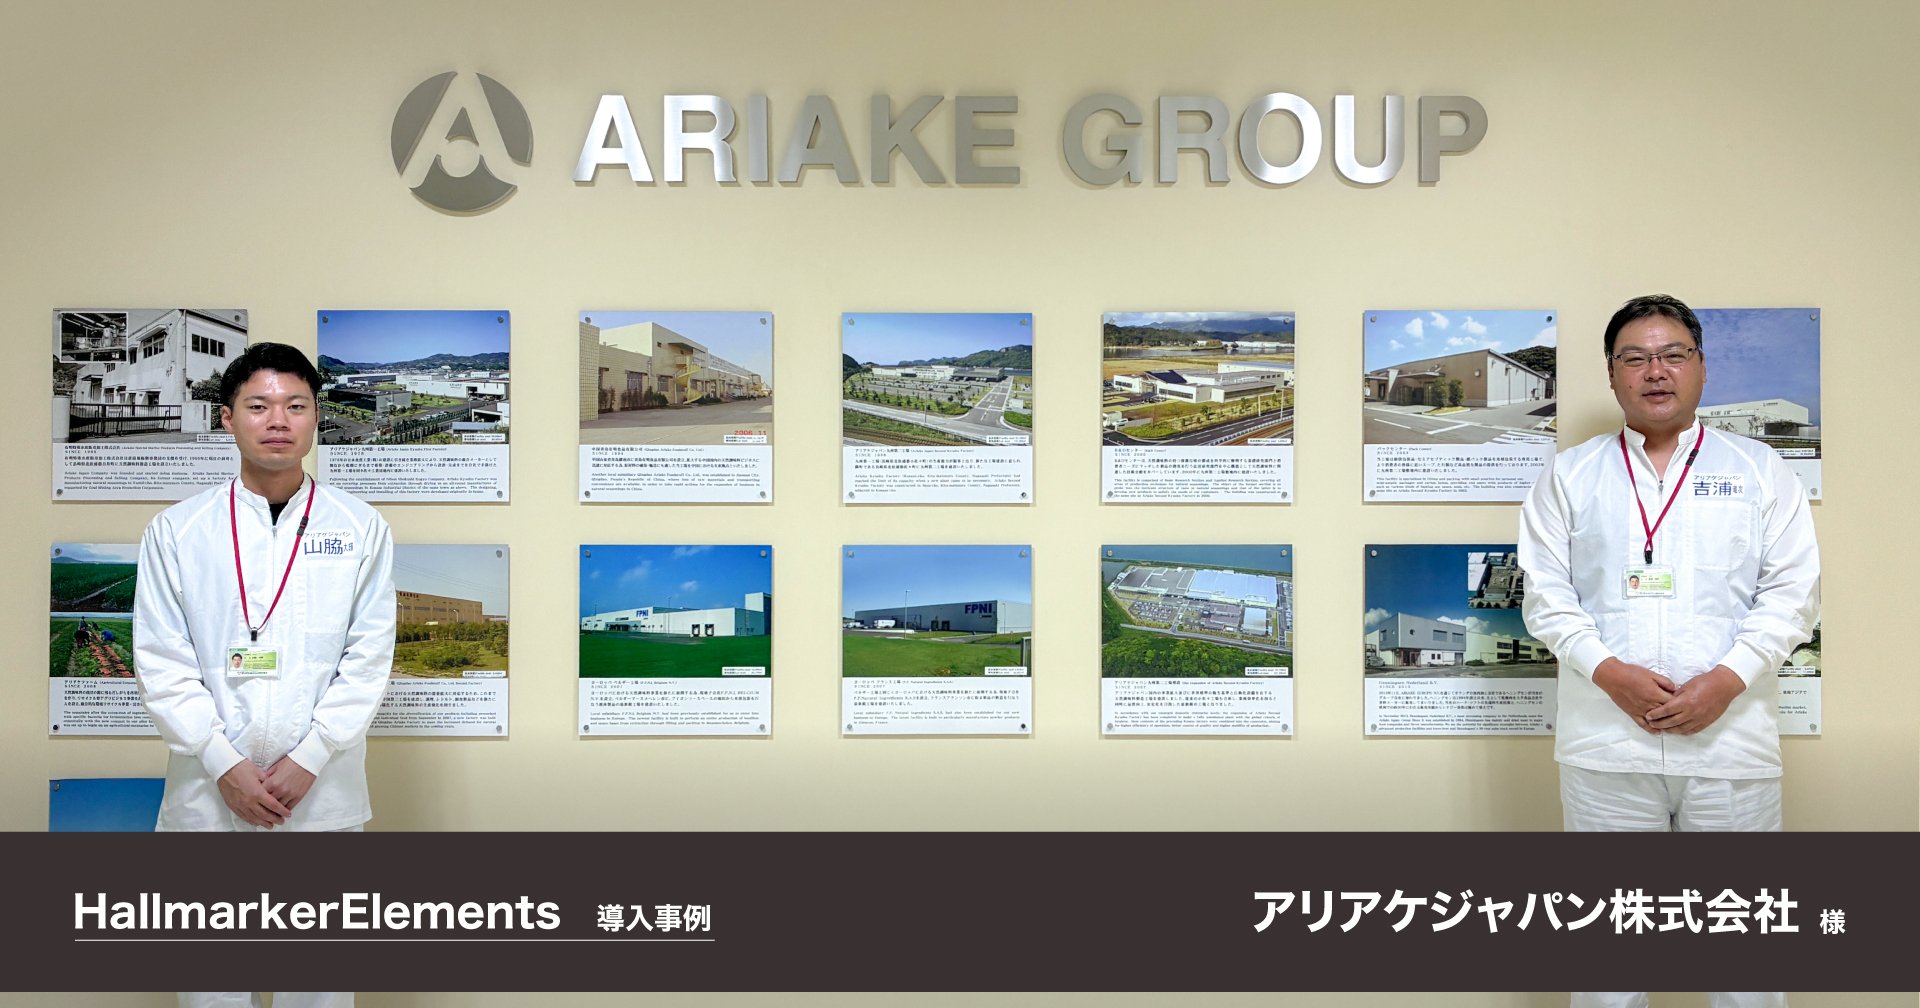Click the circular Ariake 'A' logo emblem
The height and width of the screenshot is (1008, 1920).
pyautogui.click(x=461, y=142)
